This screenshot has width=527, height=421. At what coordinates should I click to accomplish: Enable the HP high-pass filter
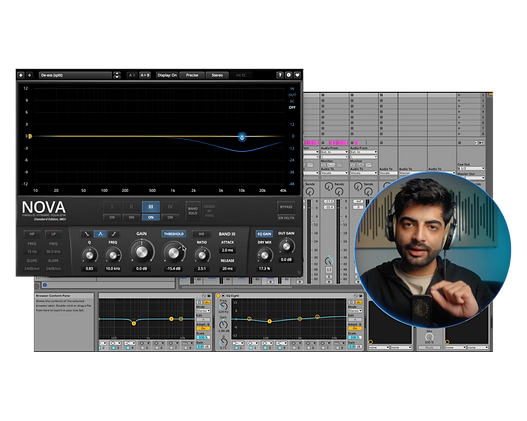point(32,234)
